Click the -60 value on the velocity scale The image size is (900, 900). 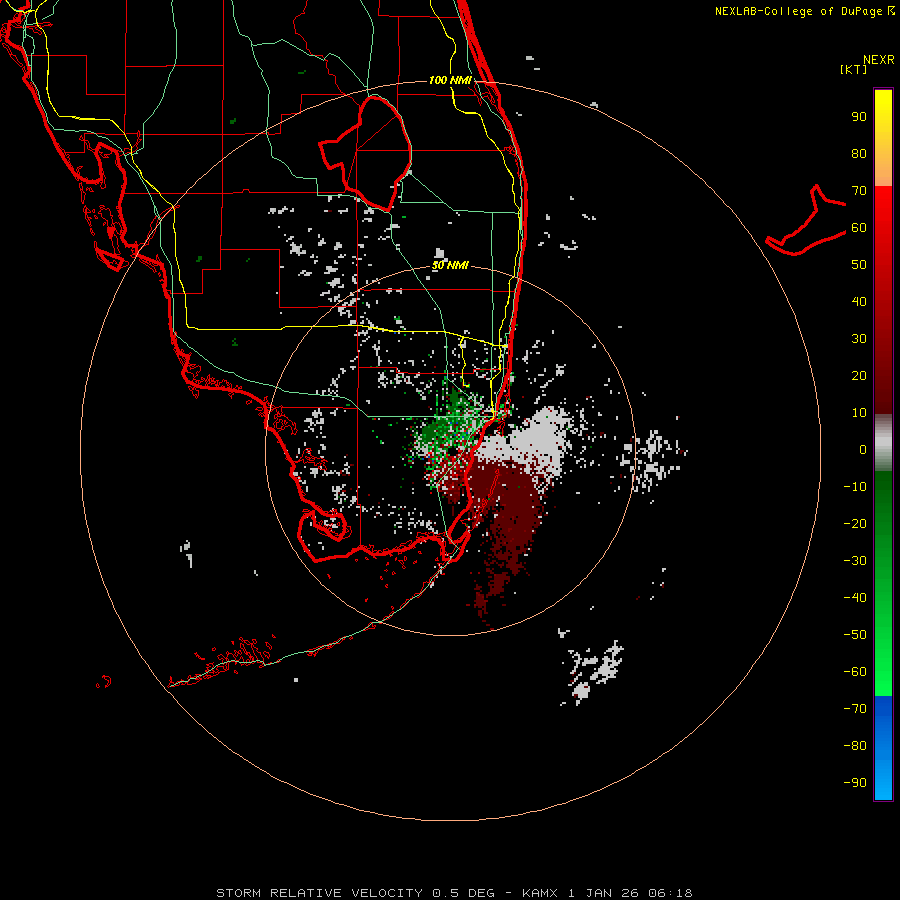click(x=855, y=672)
